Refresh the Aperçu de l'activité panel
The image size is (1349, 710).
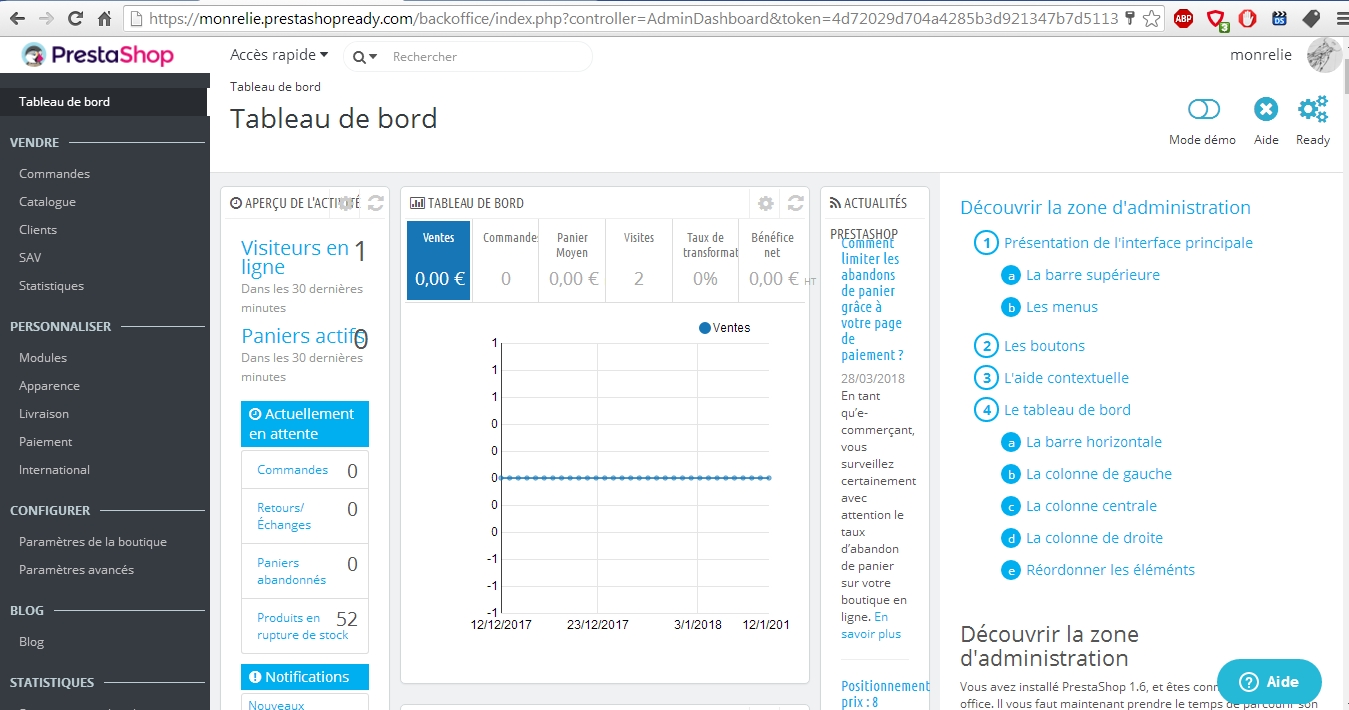coord(376,203)
